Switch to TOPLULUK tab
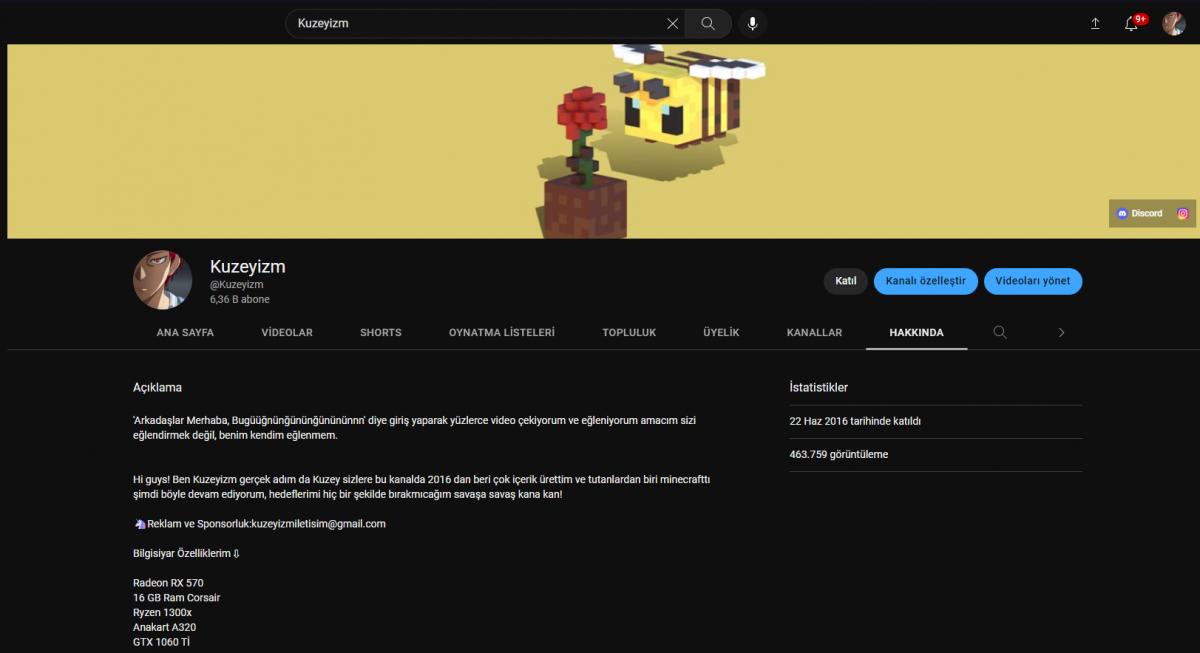1200x653 pixels. tap(629, 332)
